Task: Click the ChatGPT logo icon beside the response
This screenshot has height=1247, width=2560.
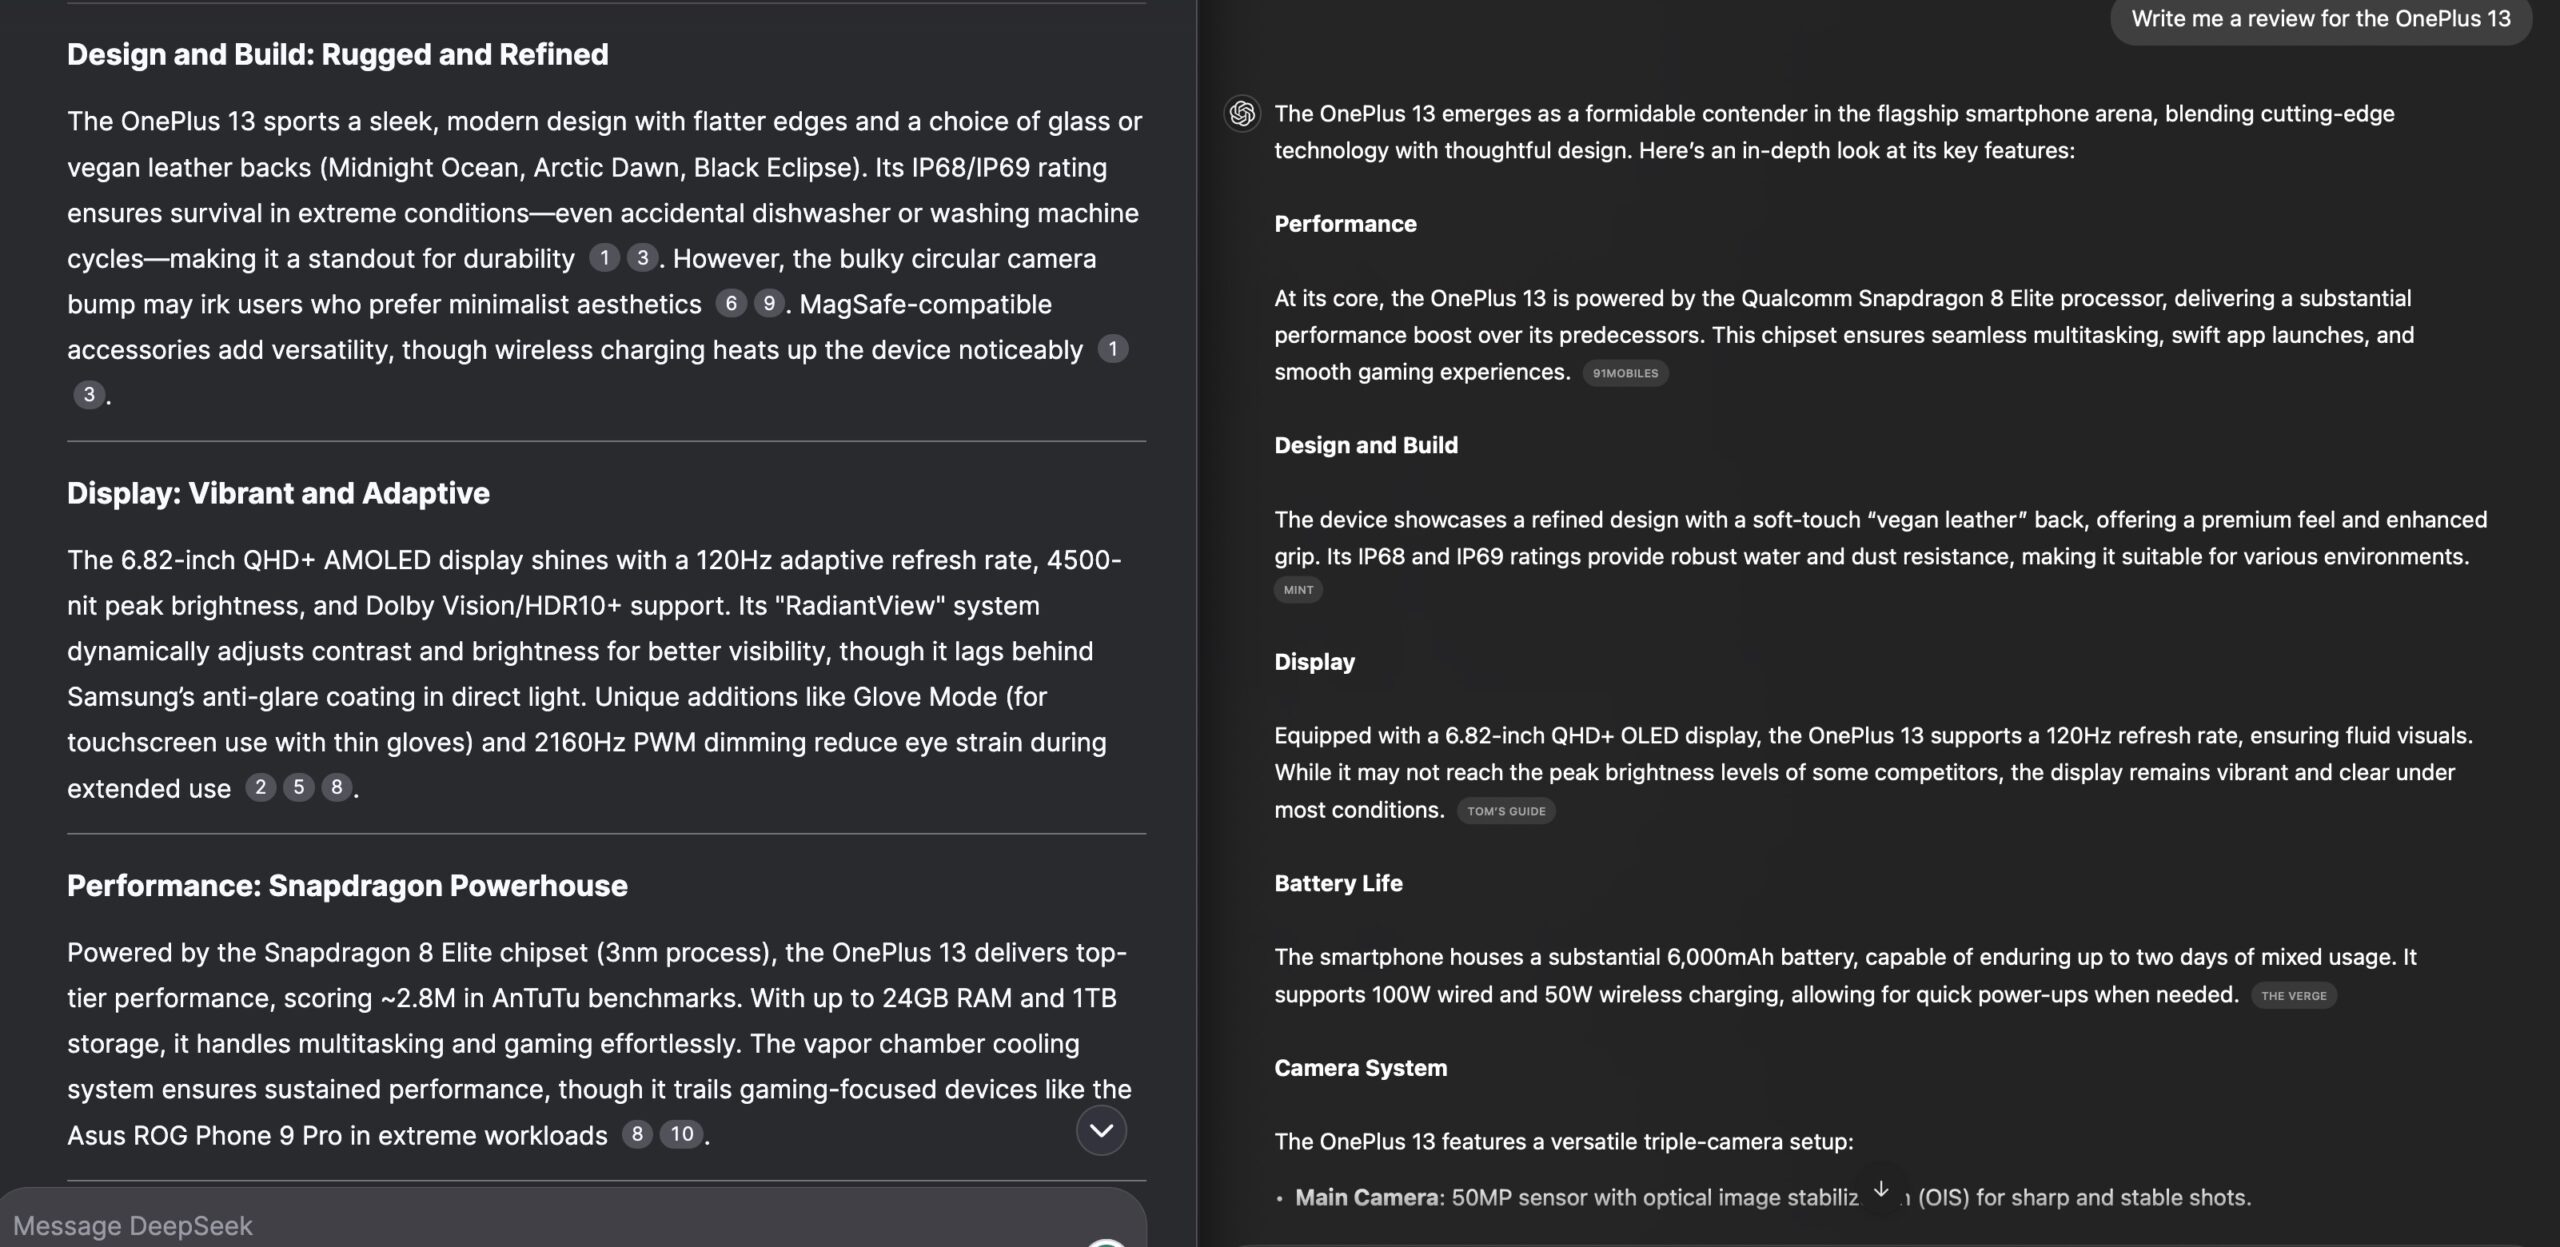Action: (1242, 114)
